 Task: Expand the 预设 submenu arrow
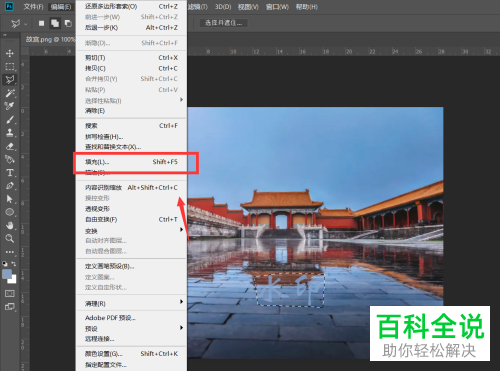coord(181,328)
